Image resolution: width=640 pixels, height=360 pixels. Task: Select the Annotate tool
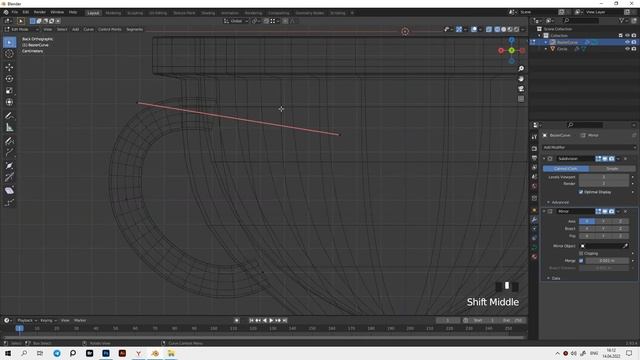(9, 116)
